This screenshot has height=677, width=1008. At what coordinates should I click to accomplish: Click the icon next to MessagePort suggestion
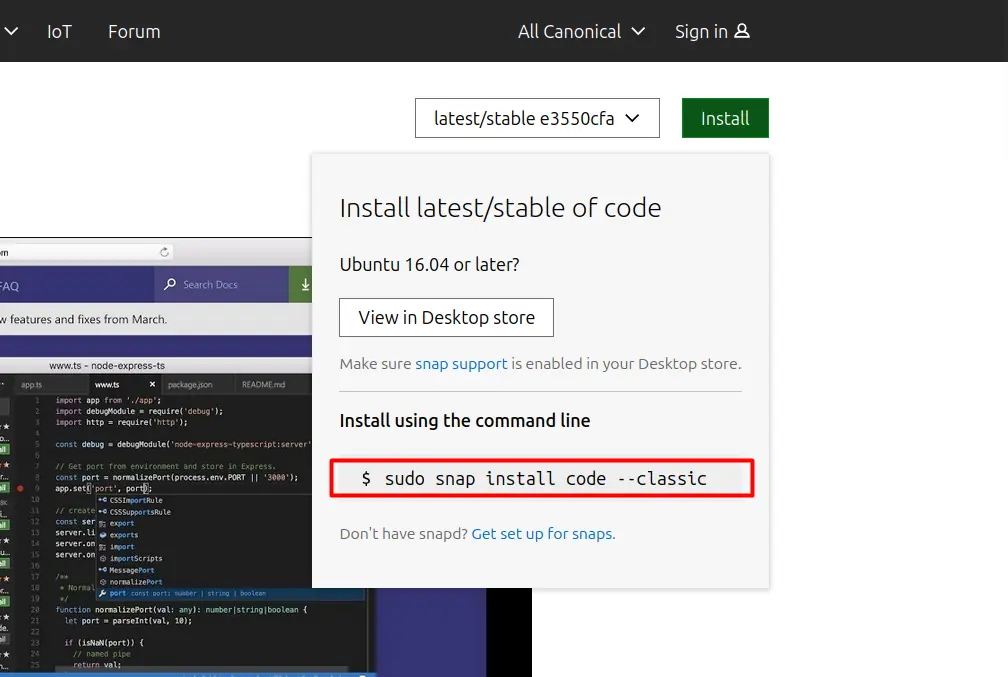[102, 570]
